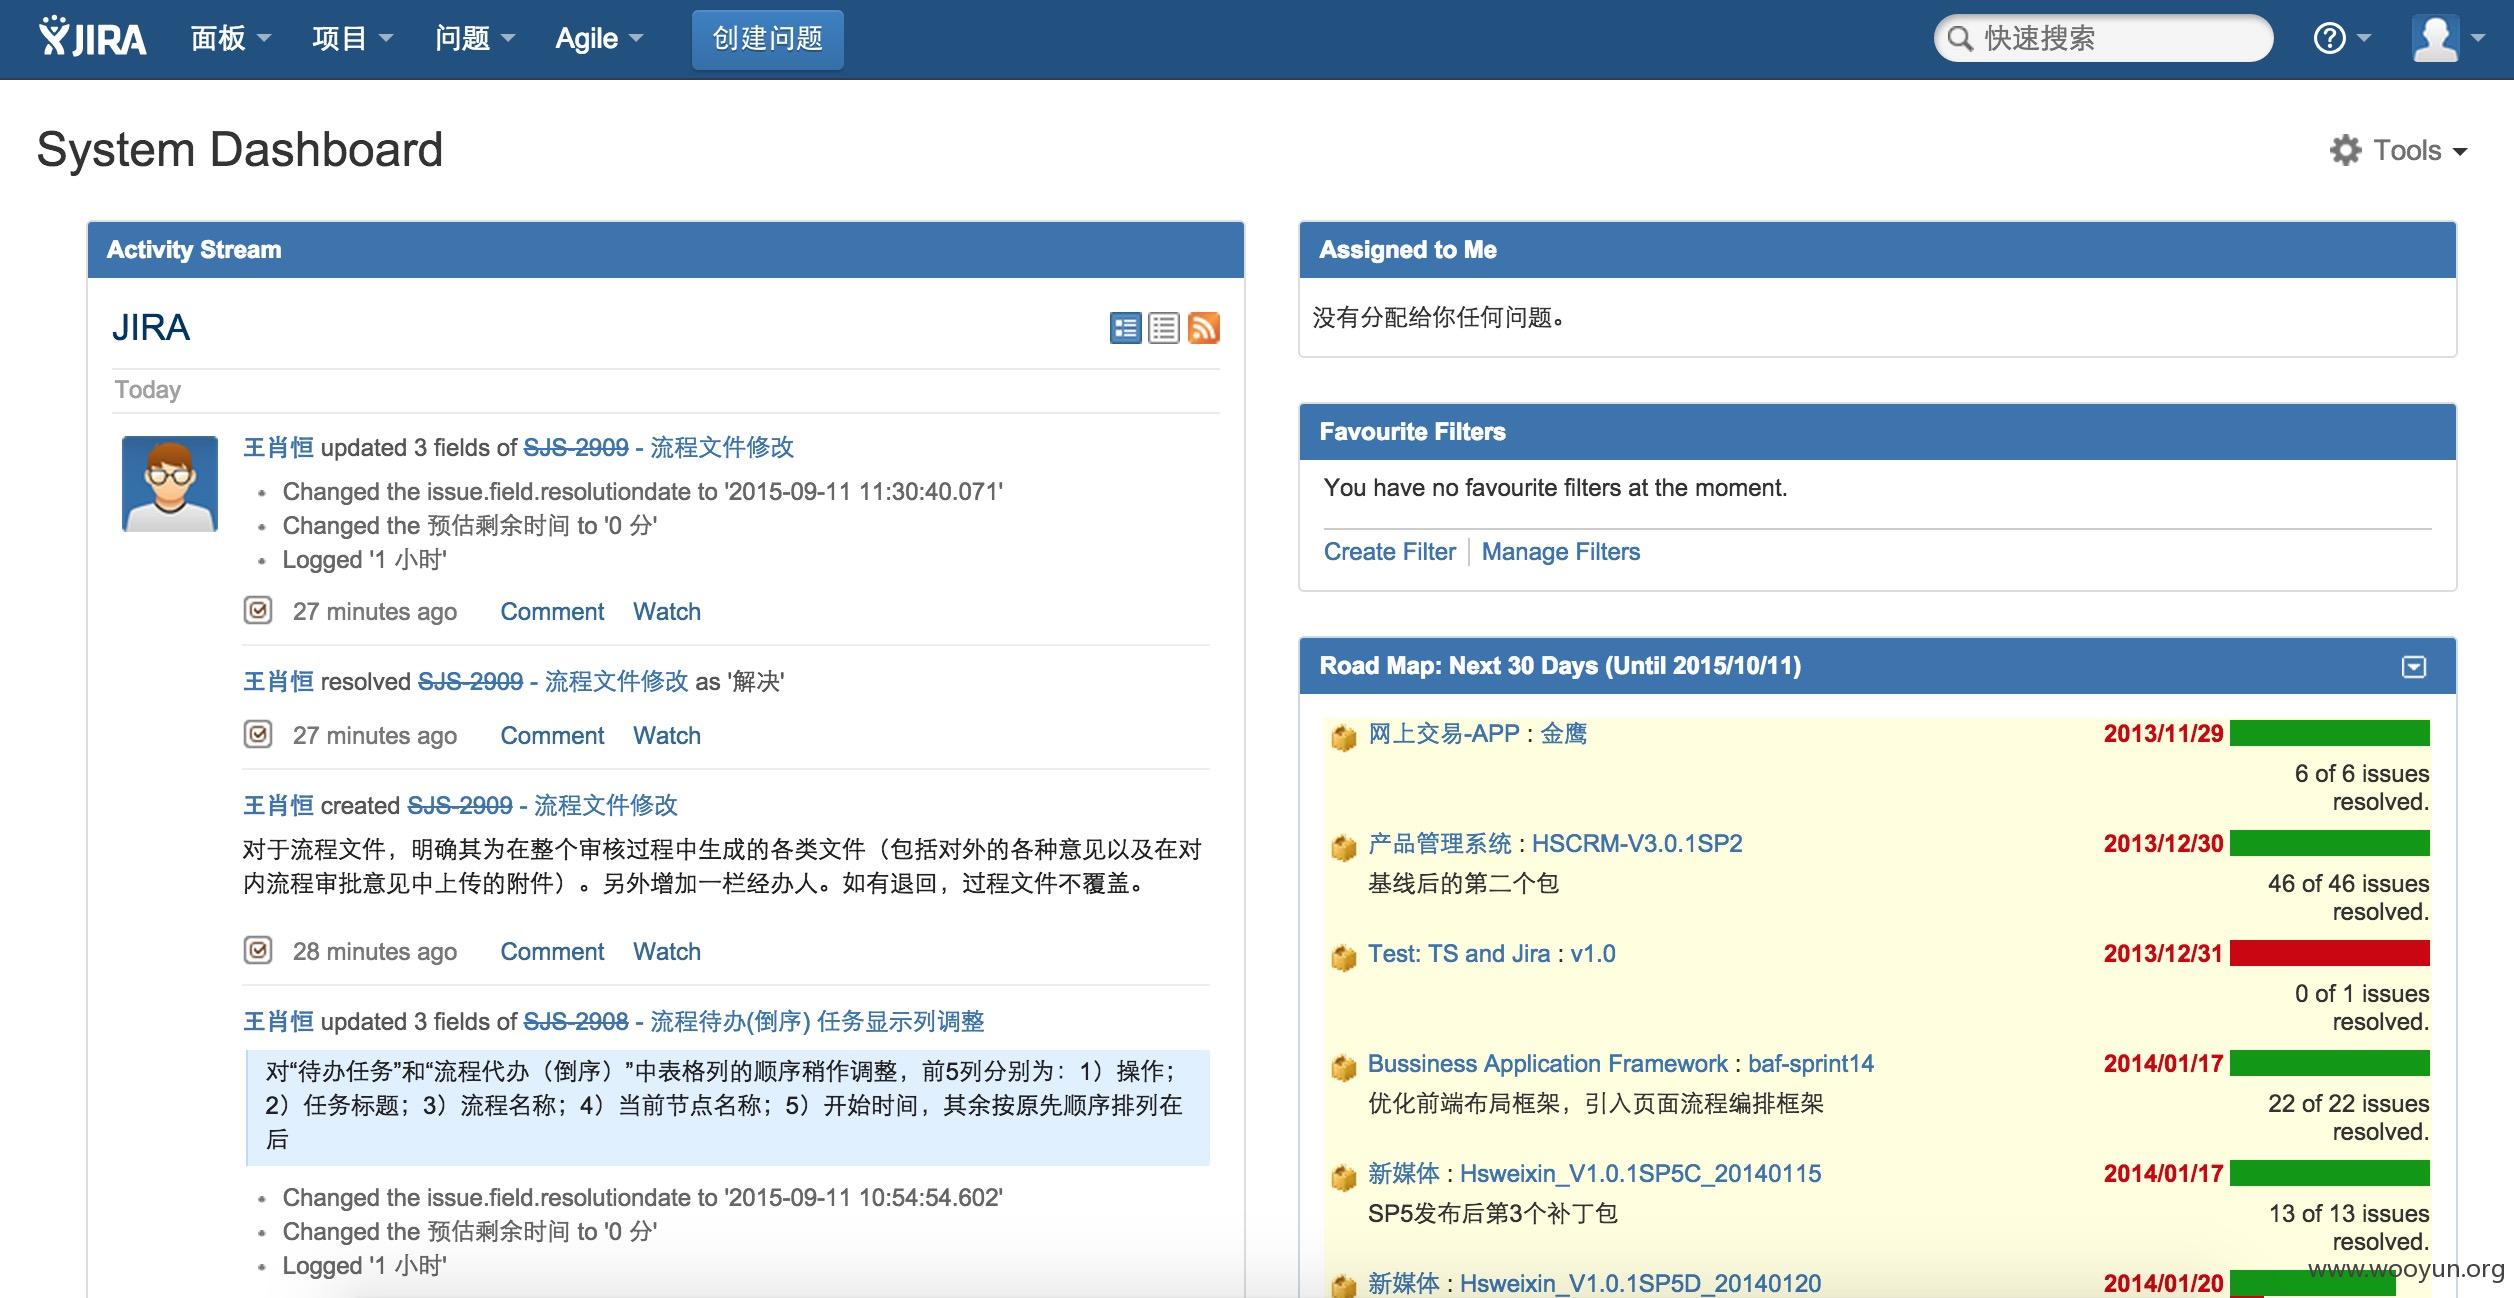Open Hsweixin_V1.0.1SP5C_20140115 version link
The width and height of the screenshot is (2514, 1298).
1641,1173
